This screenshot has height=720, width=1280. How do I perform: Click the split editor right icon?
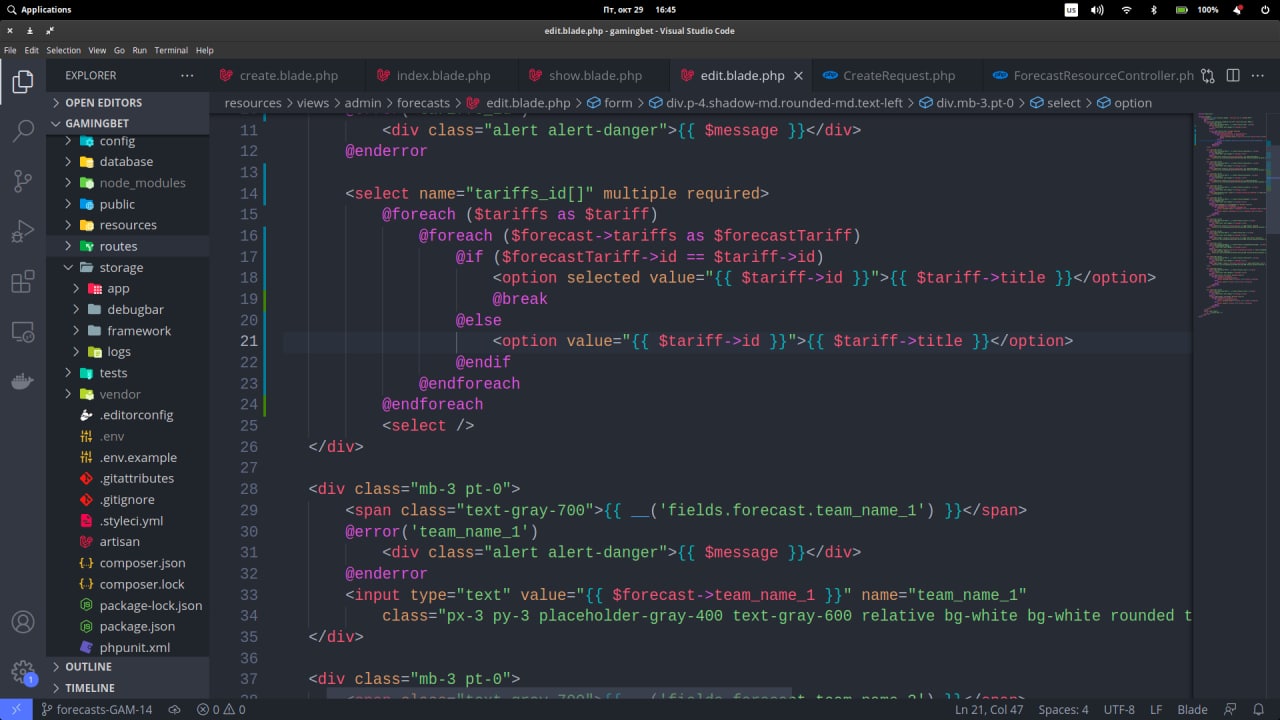[x=1233, y=75]
